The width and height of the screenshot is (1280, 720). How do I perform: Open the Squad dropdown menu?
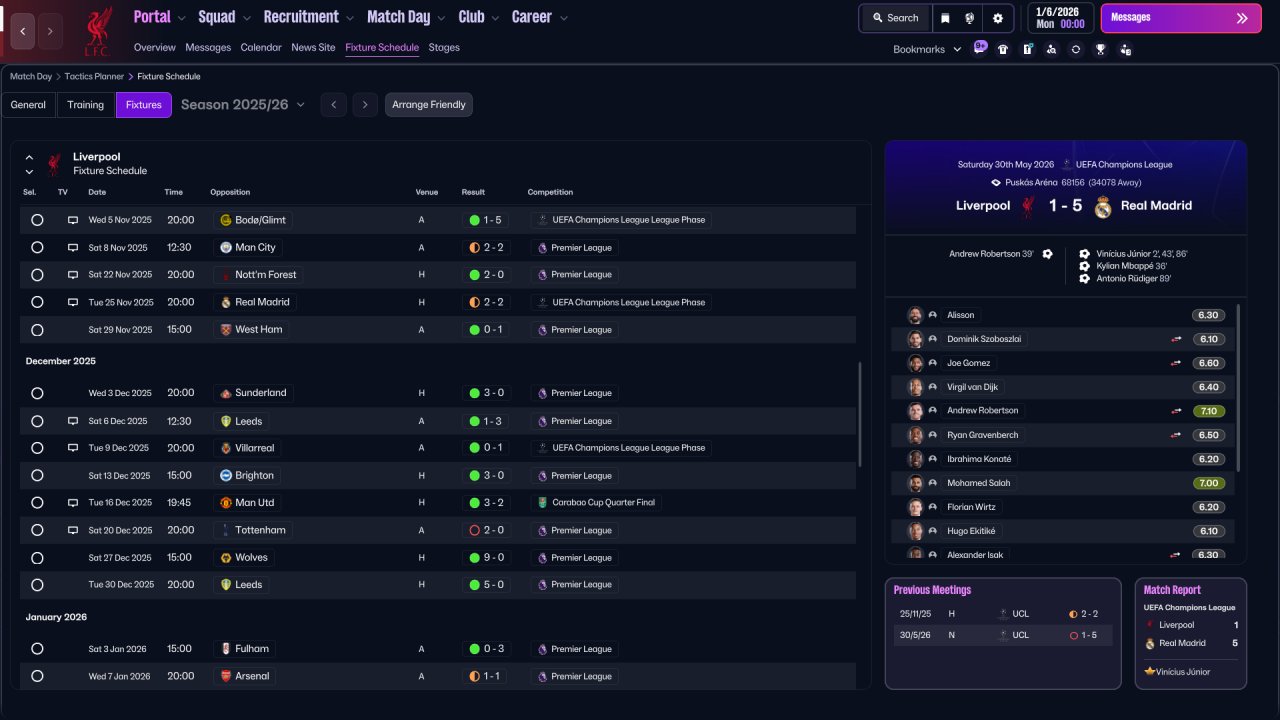pyautogui.click(x=225, y=17)
